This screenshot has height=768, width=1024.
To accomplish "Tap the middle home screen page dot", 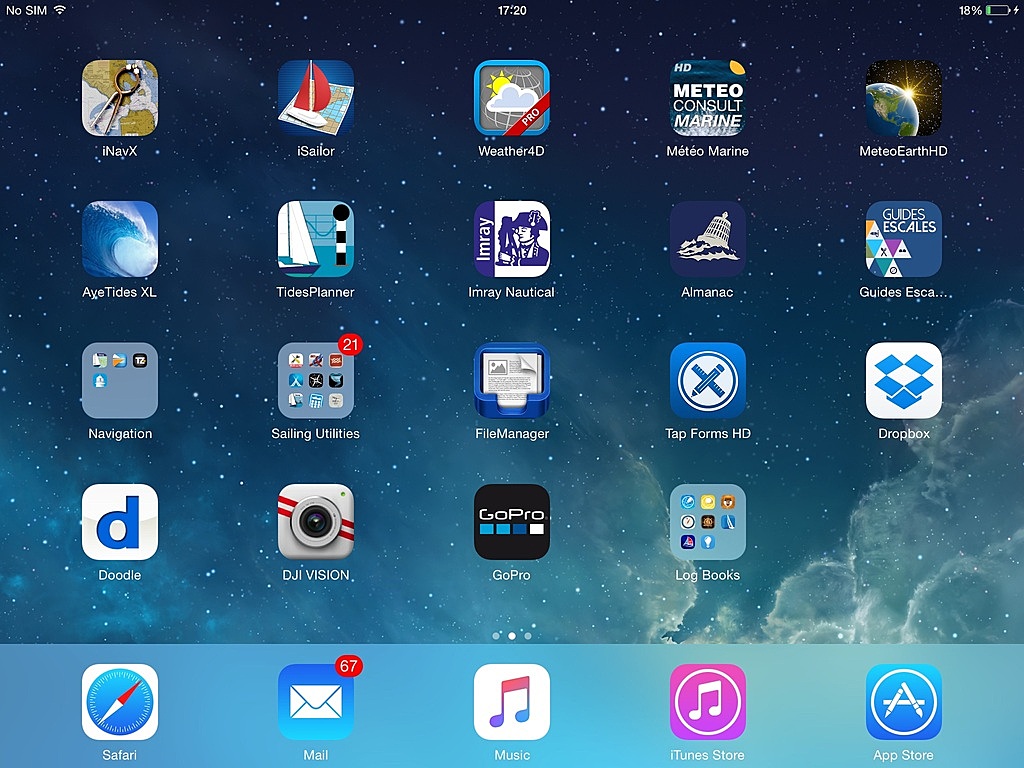I will pos(512,635).
